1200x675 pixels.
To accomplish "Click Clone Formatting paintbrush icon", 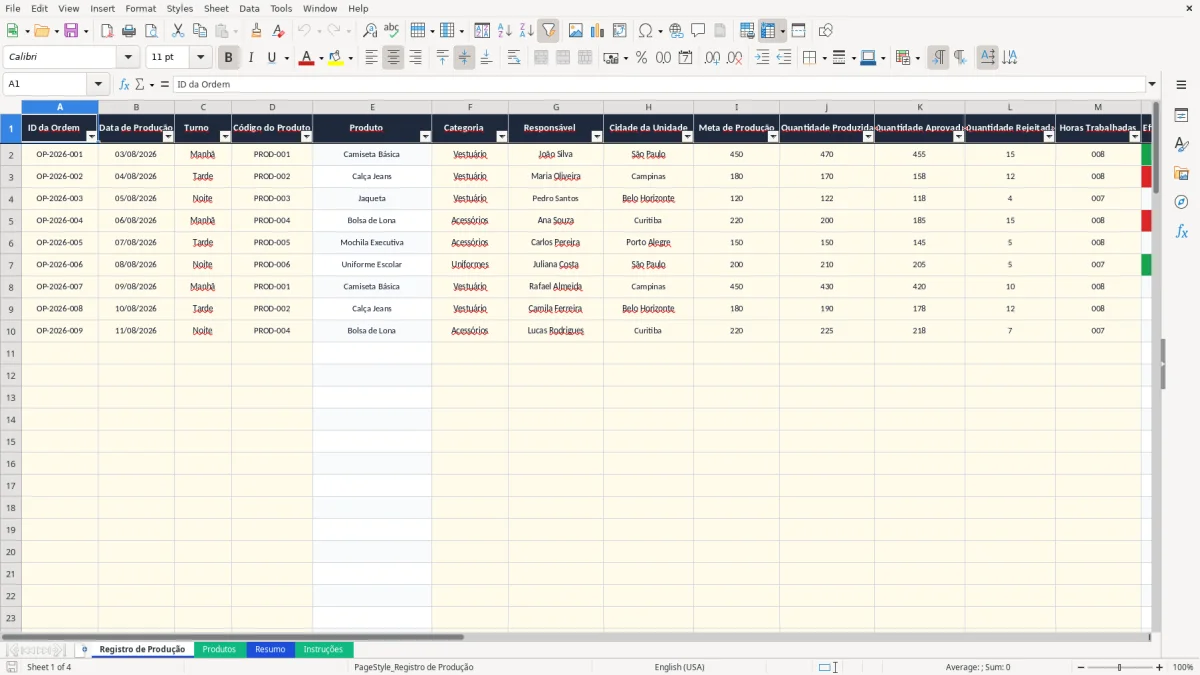I will (x=257, y=31).
